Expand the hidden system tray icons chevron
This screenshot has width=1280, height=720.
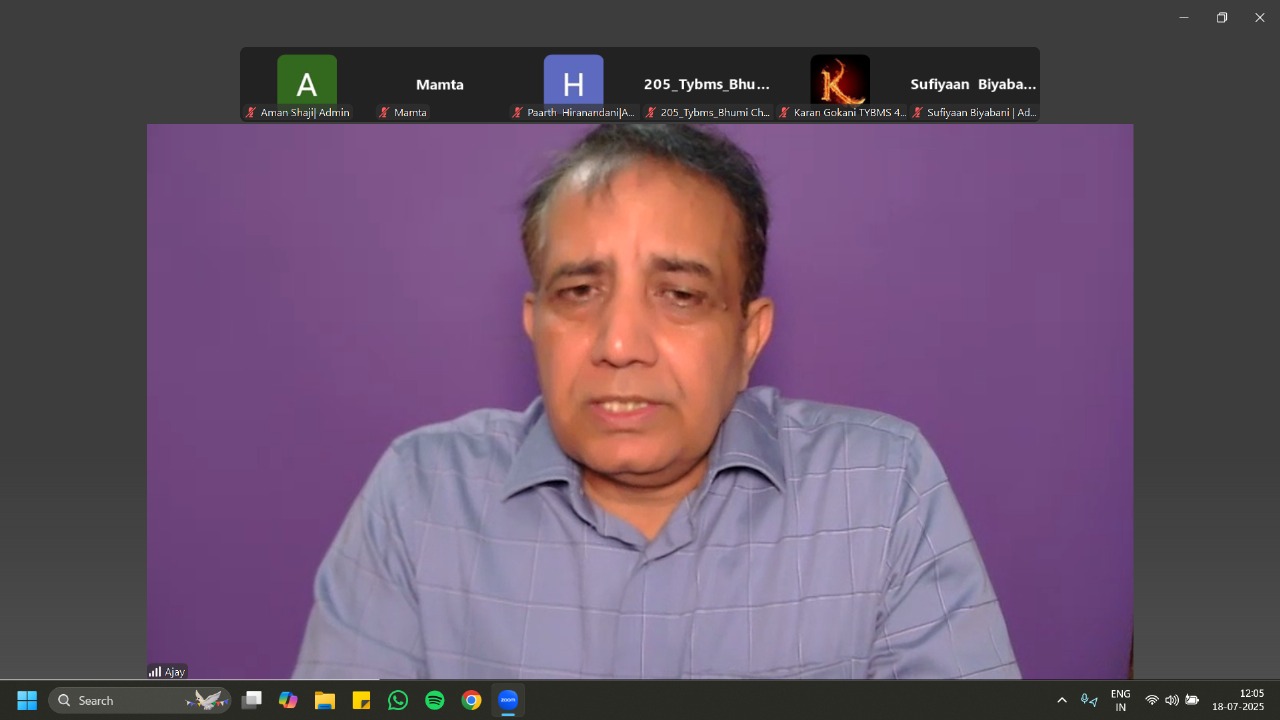click(x=1062, y=700)
